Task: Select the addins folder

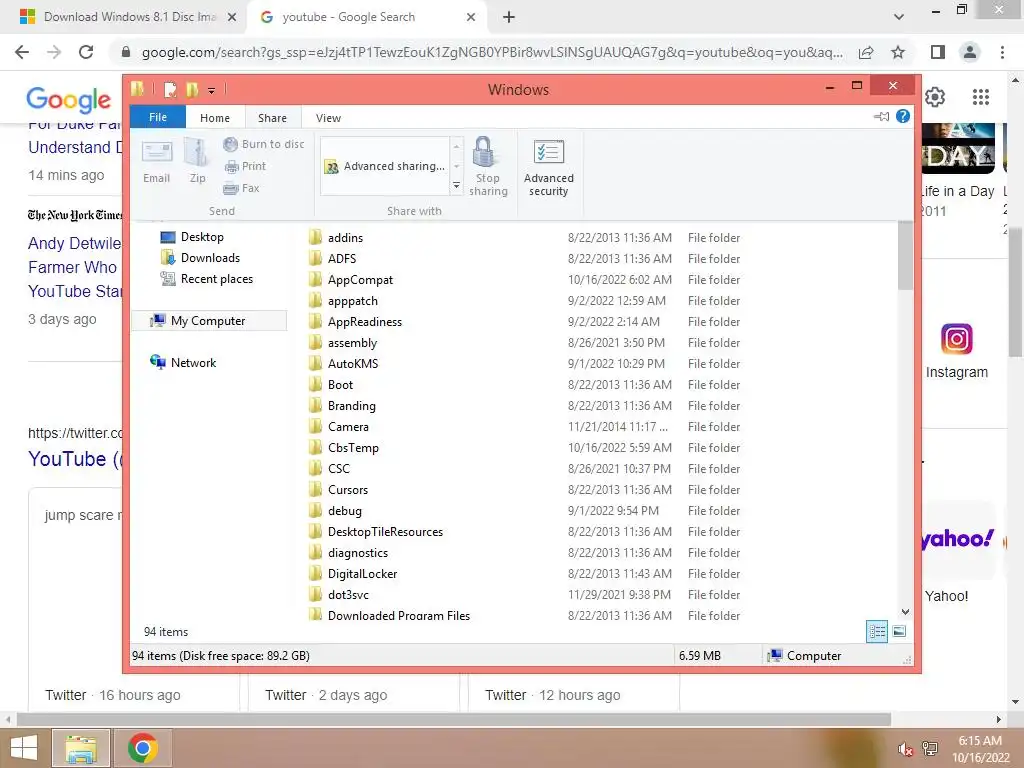Action: coord(345,238)
